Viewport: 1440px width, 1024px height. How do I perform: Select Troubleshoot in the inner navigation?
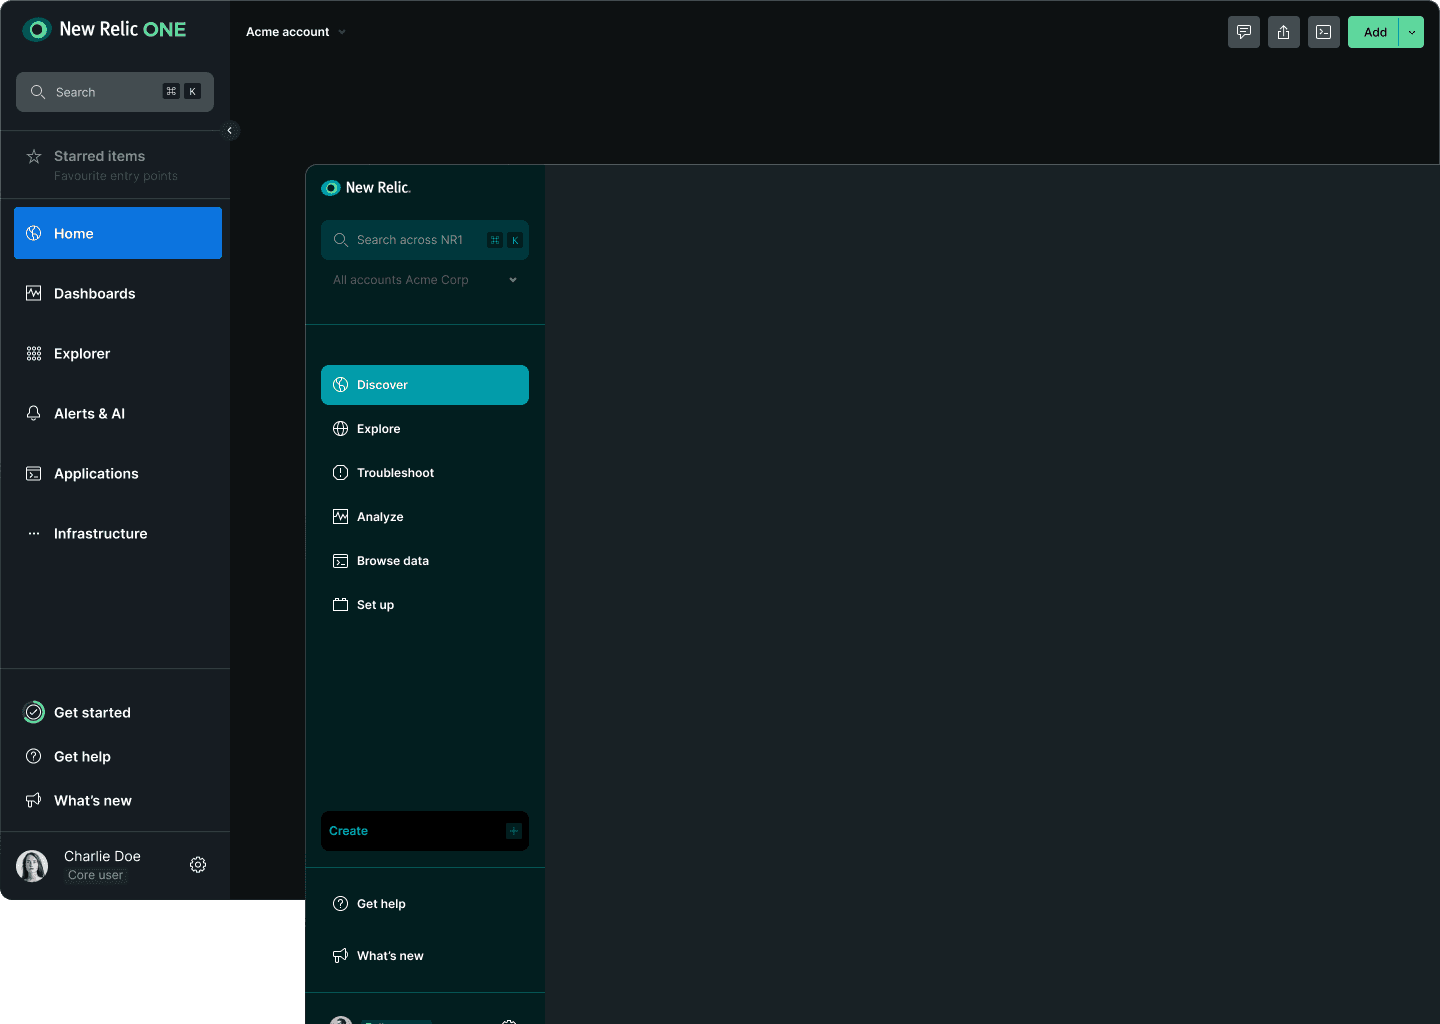(x=425, y=473)
